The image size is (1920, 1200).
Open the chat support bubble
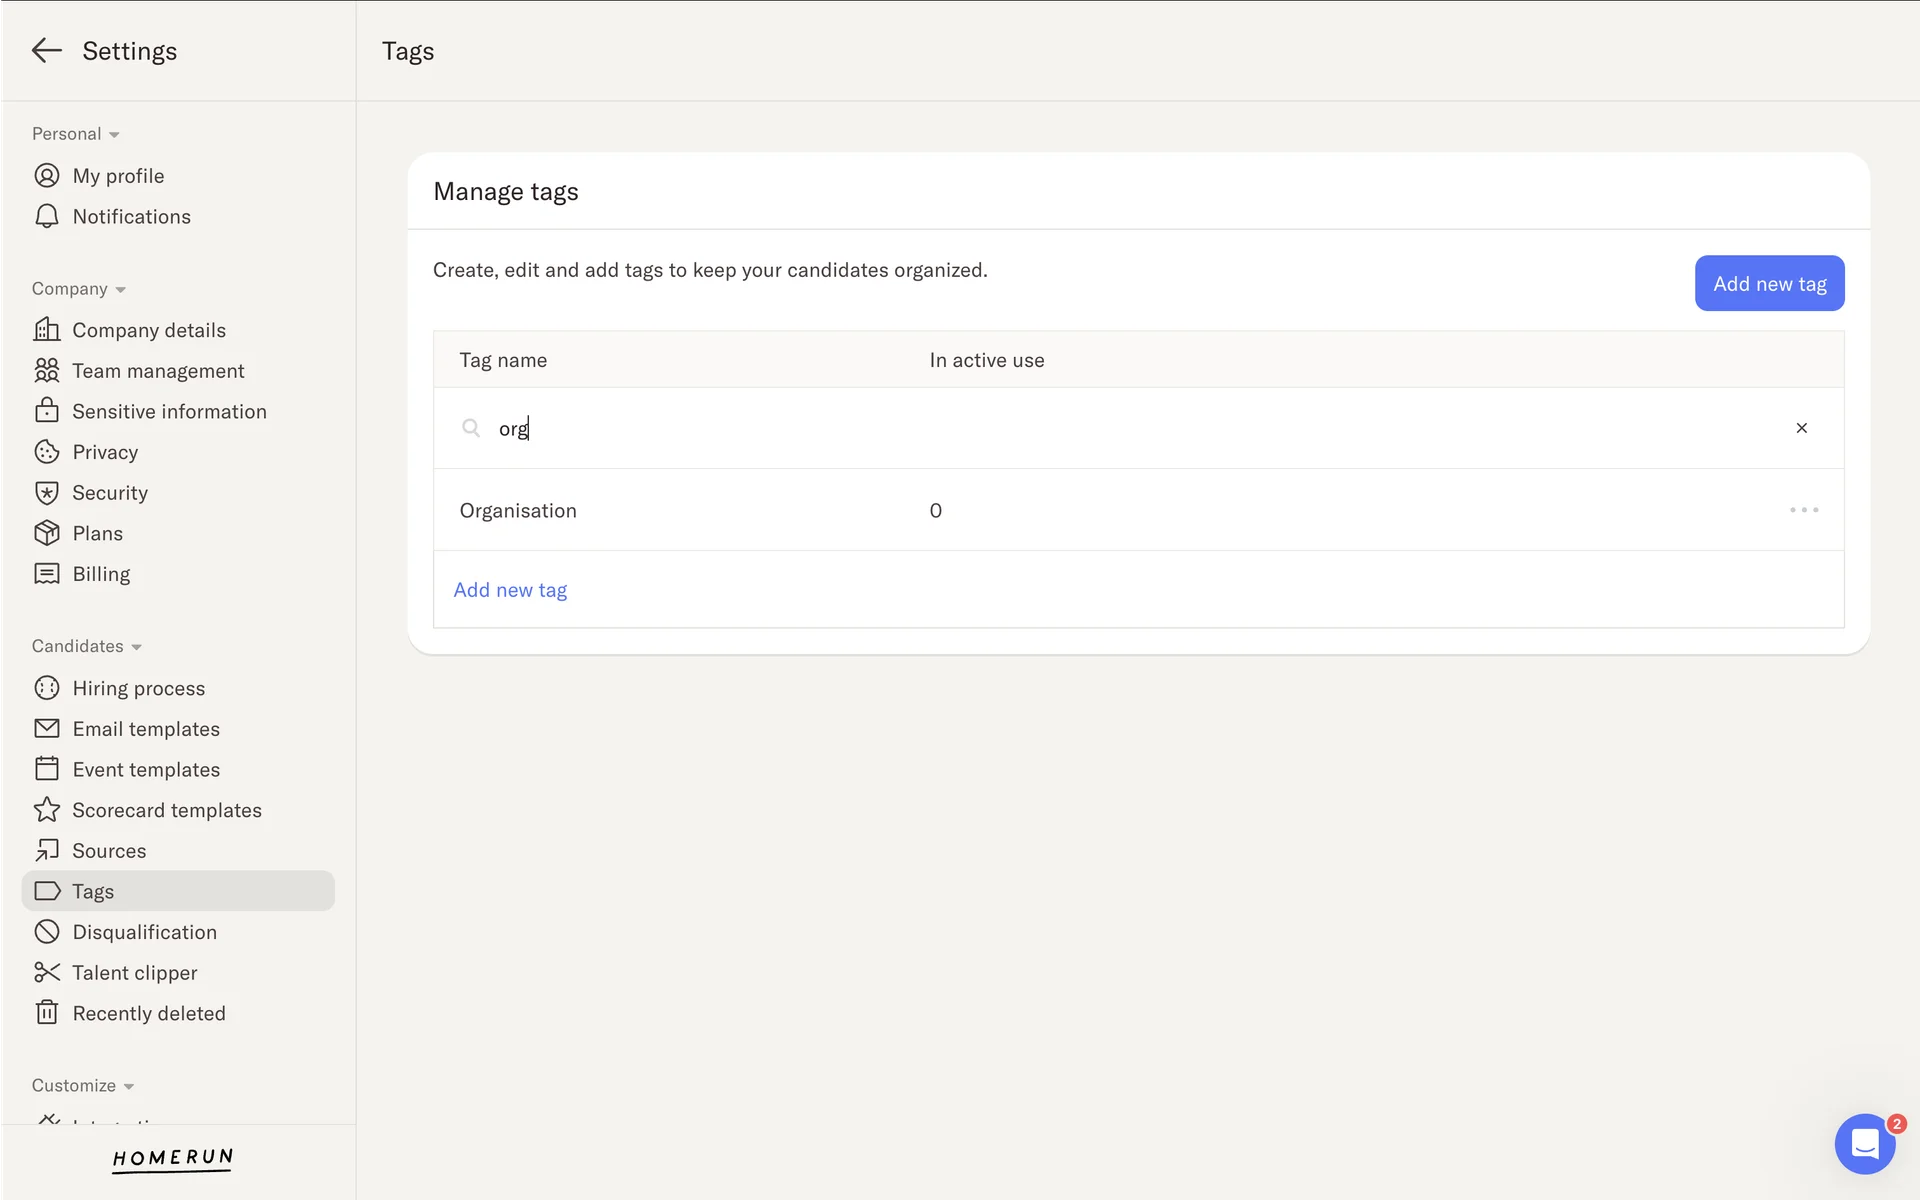pyautogui.click(x=1864, y=1143)
